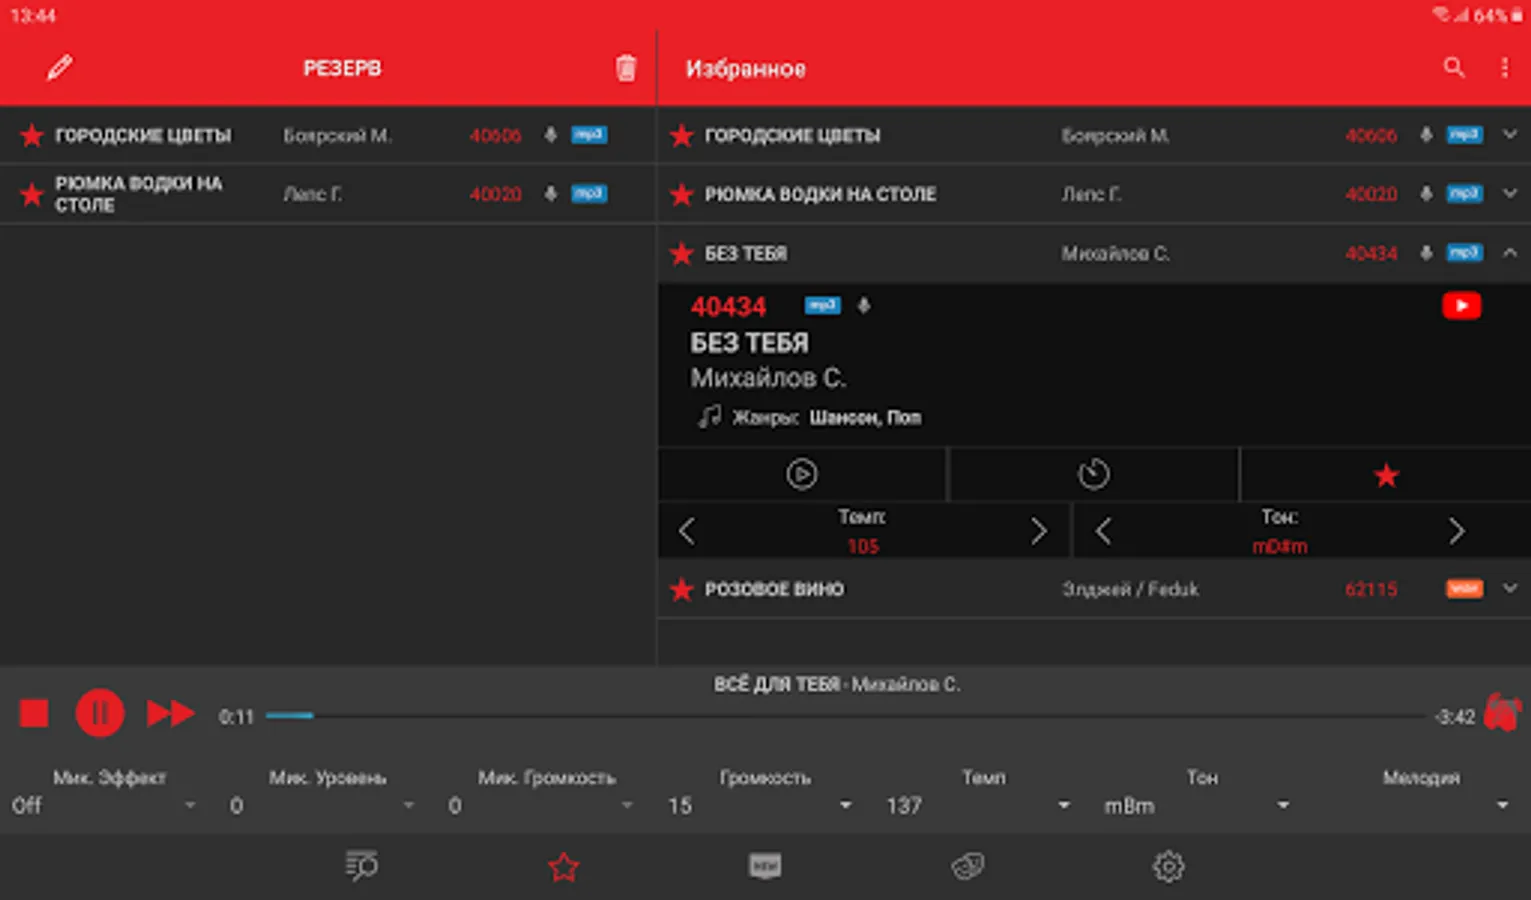Click the large song number 40434 in details
This screenshot has height=900, width=1531.
[728, 306]
